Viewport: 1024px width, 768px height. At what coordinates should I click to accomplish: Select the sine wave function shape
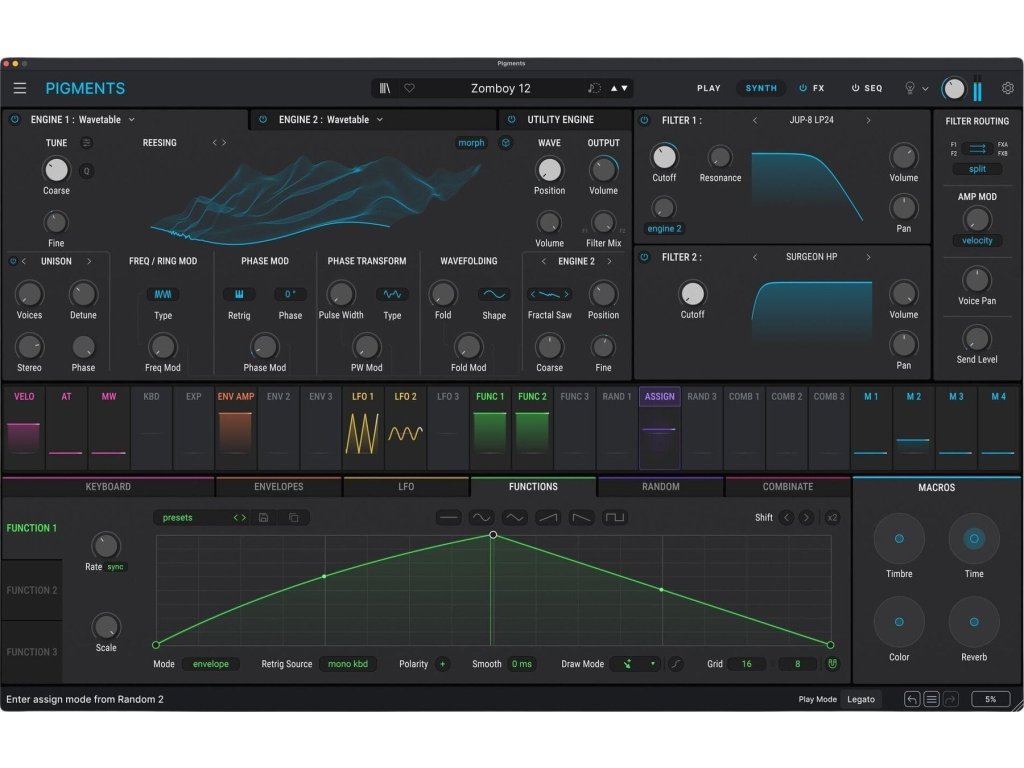482,518
